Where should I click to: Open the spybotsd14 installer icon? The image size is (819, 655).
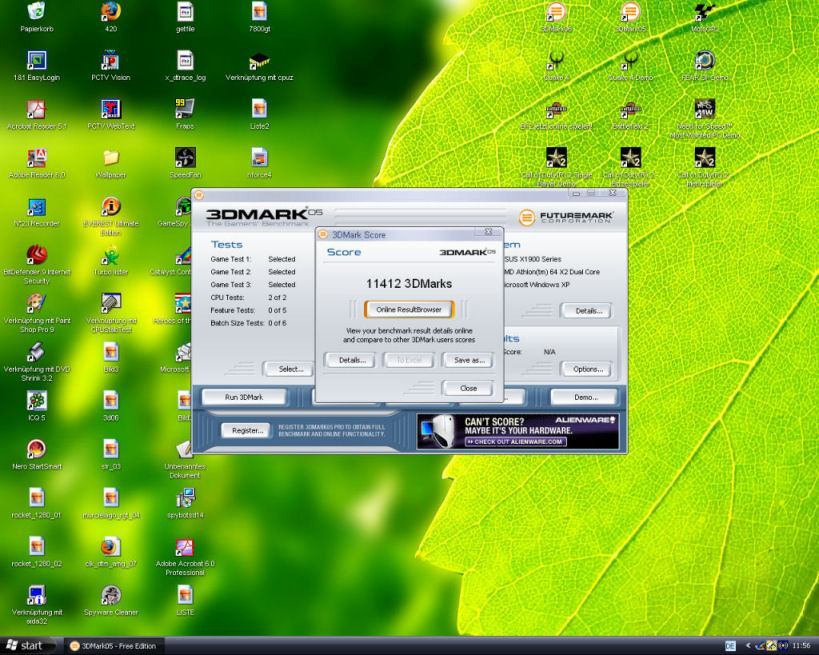tap(185, 498)
